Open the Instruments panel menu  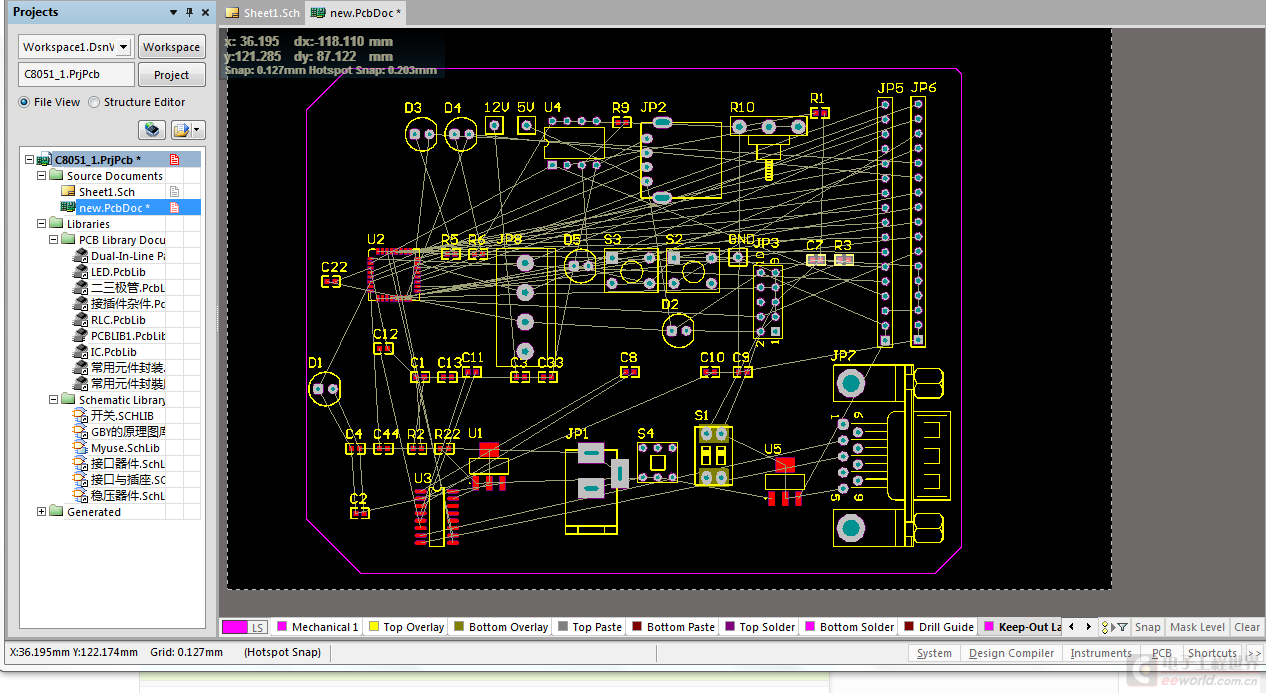(x=1101, y=653)
